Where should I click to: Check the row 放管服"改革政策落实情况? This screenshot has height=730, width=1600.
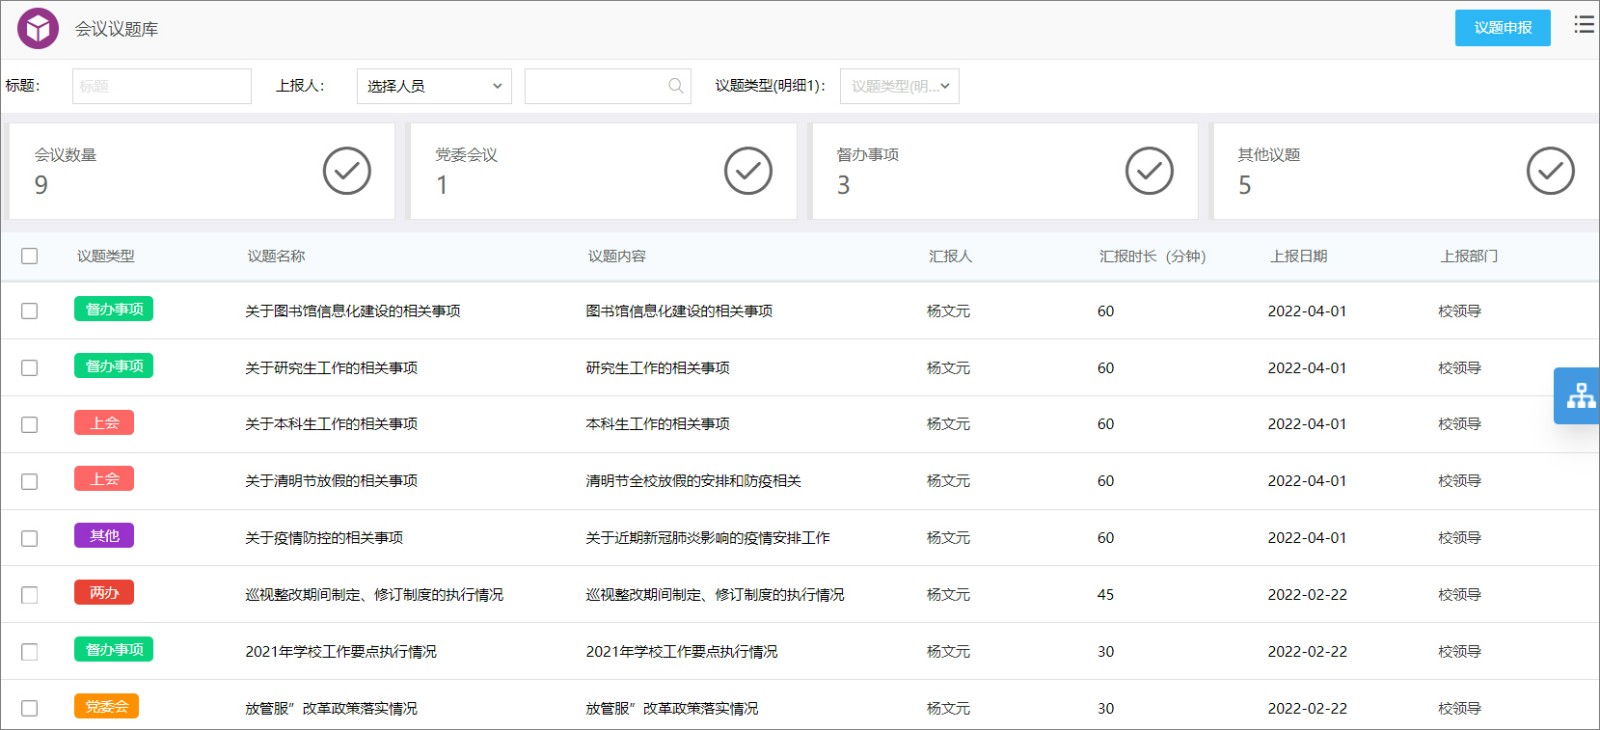30,708
